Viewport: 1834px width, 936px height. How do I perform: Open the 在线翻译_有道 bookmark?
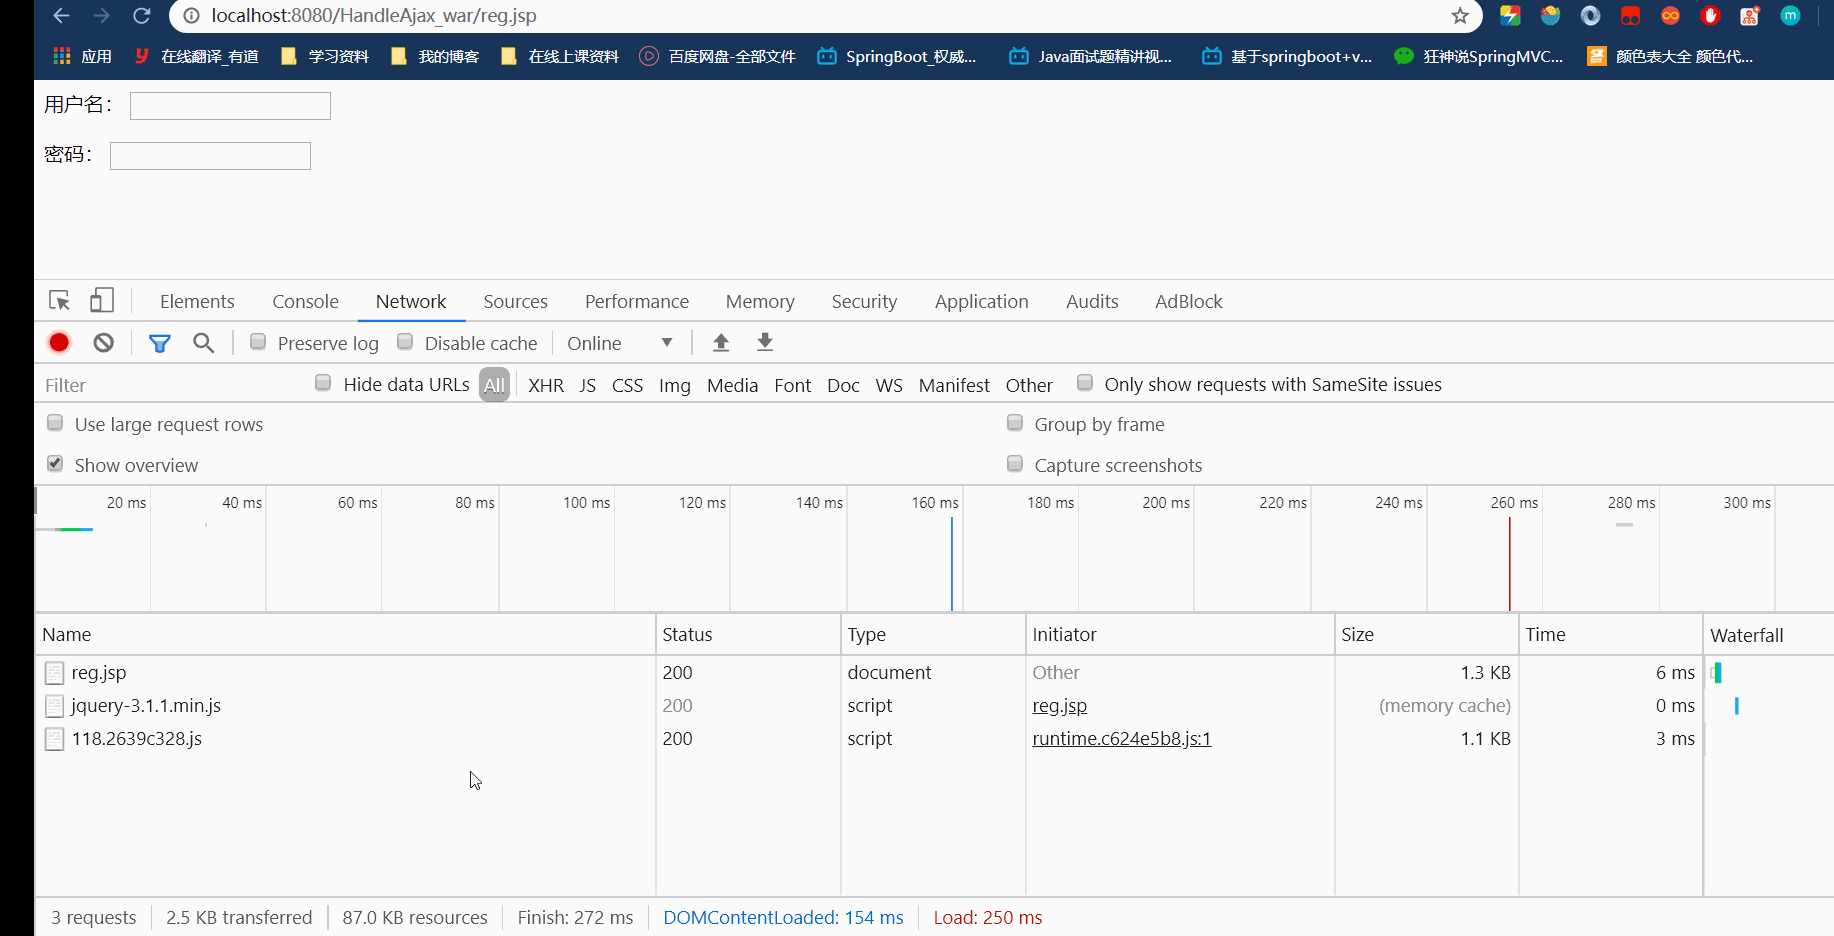(x=197, y=56)
